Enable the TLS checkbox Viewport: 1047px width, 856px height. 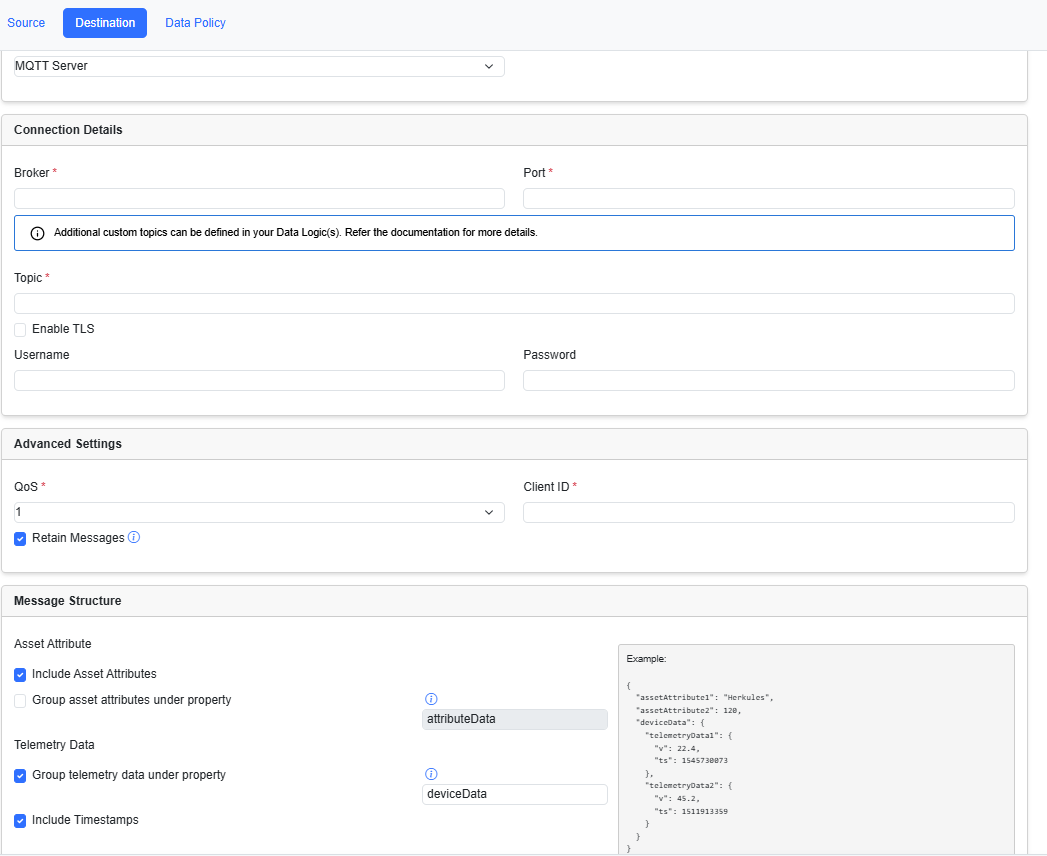[20, 329]
